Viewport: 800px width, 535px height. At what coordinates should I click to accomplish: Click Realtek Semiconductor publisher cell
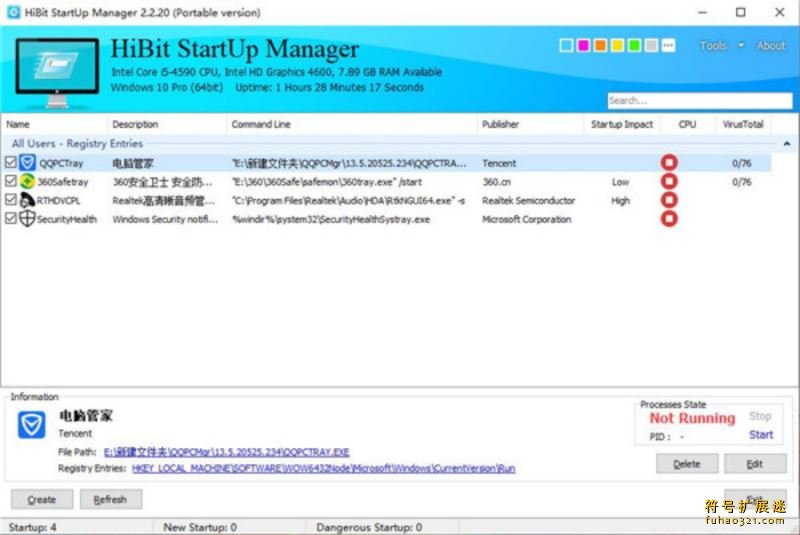529,200
